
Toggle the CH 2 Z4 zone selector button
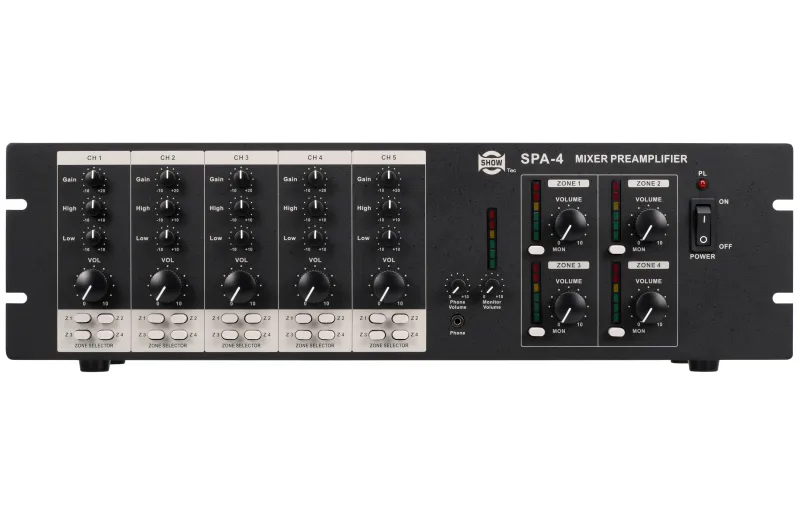[179, 335]
